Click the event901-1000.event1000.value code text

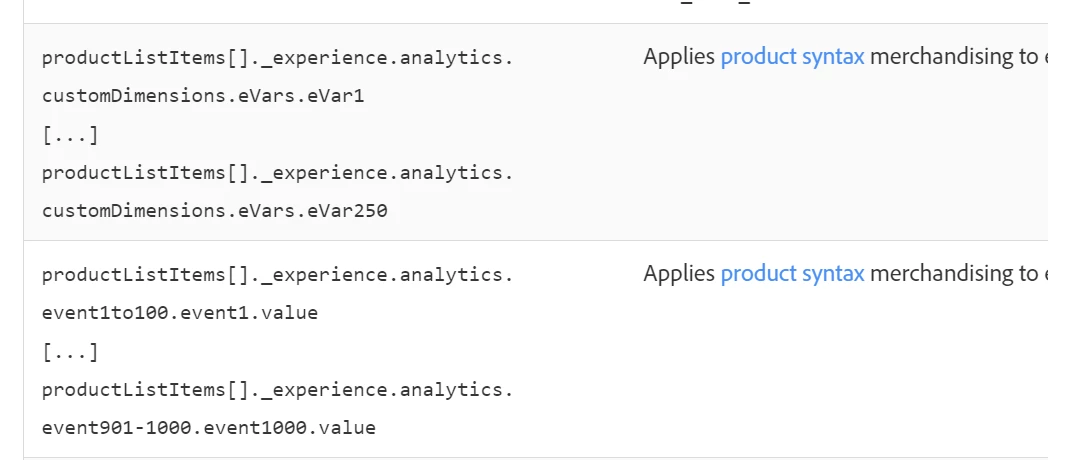coord(209,428)
